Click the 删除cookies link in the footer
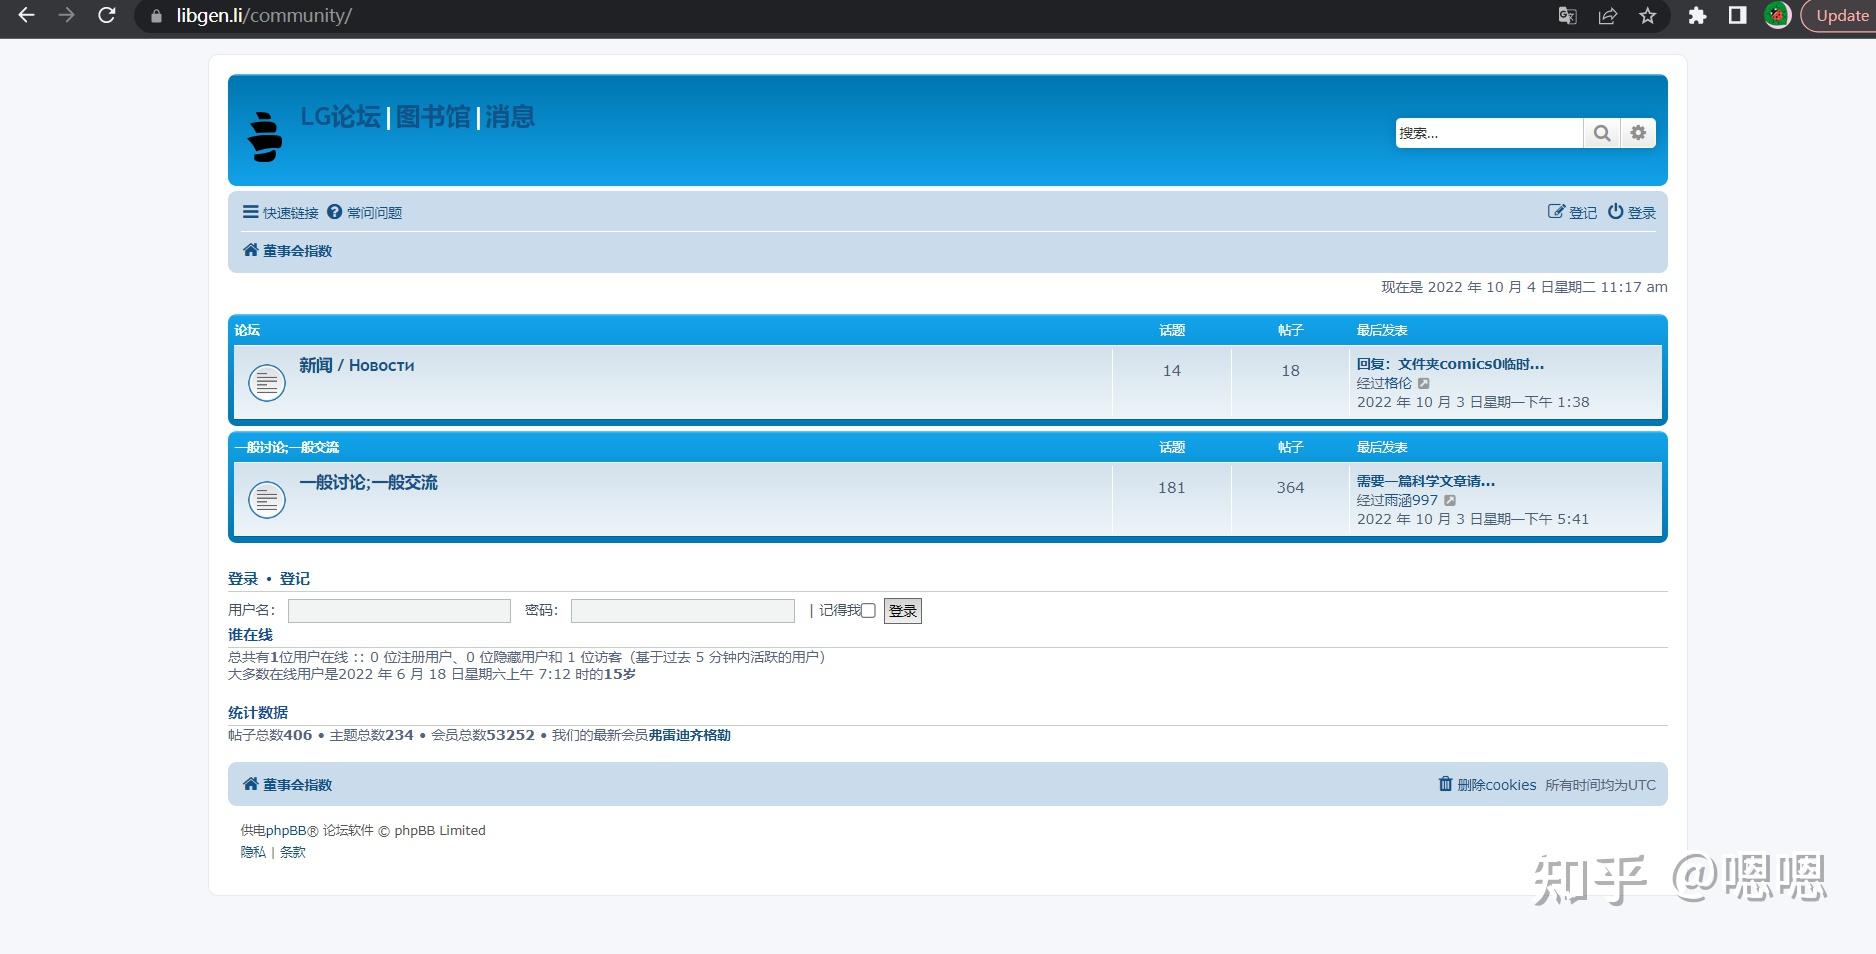Viewport: 1876px width, 954px height. [1487, 785]
